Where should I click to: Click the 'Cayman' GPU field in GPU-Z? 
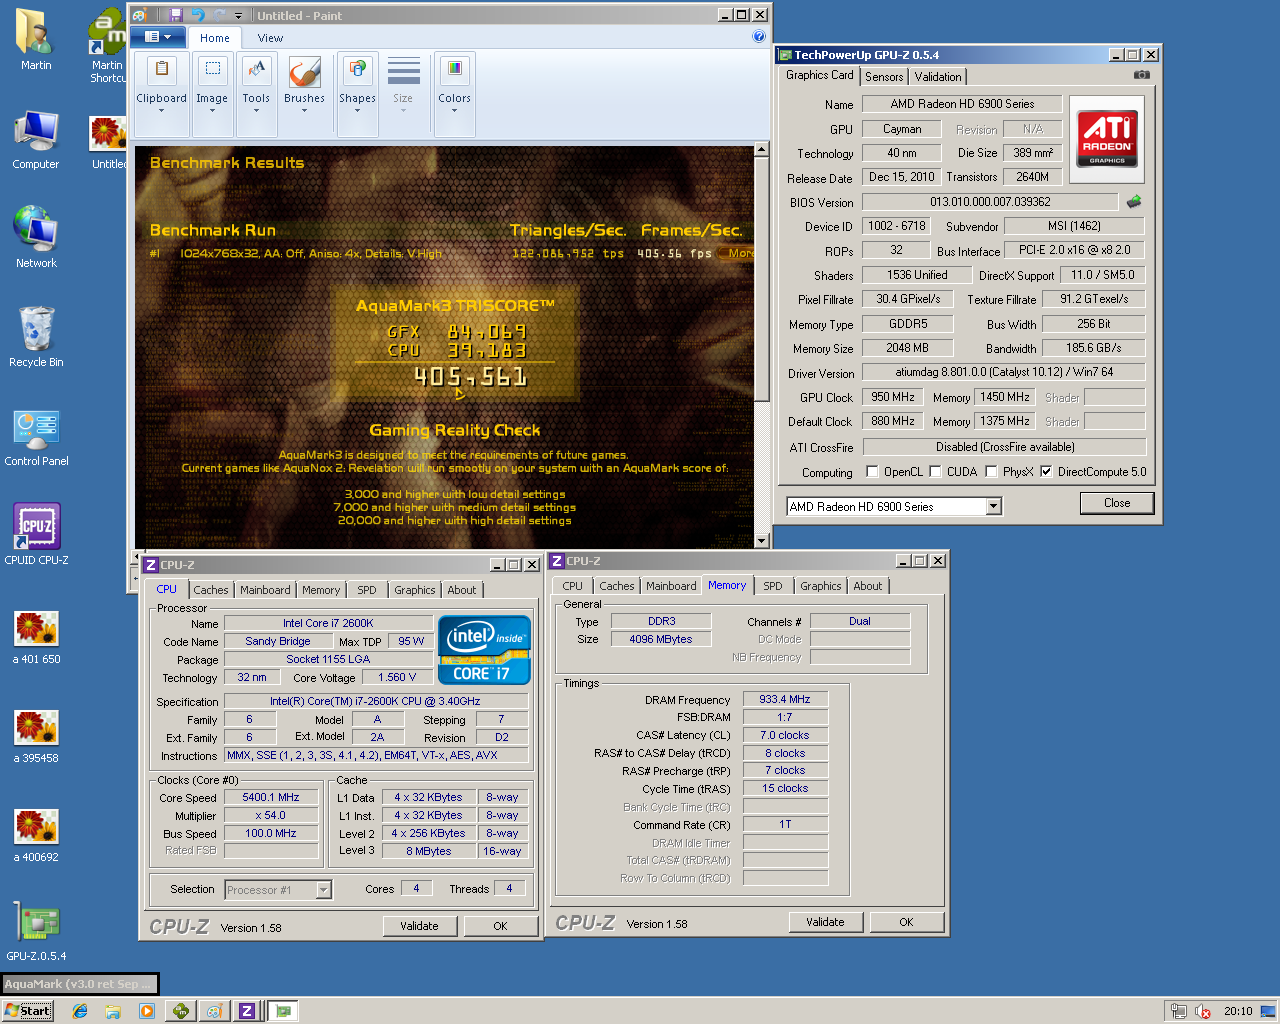point(902,129)
